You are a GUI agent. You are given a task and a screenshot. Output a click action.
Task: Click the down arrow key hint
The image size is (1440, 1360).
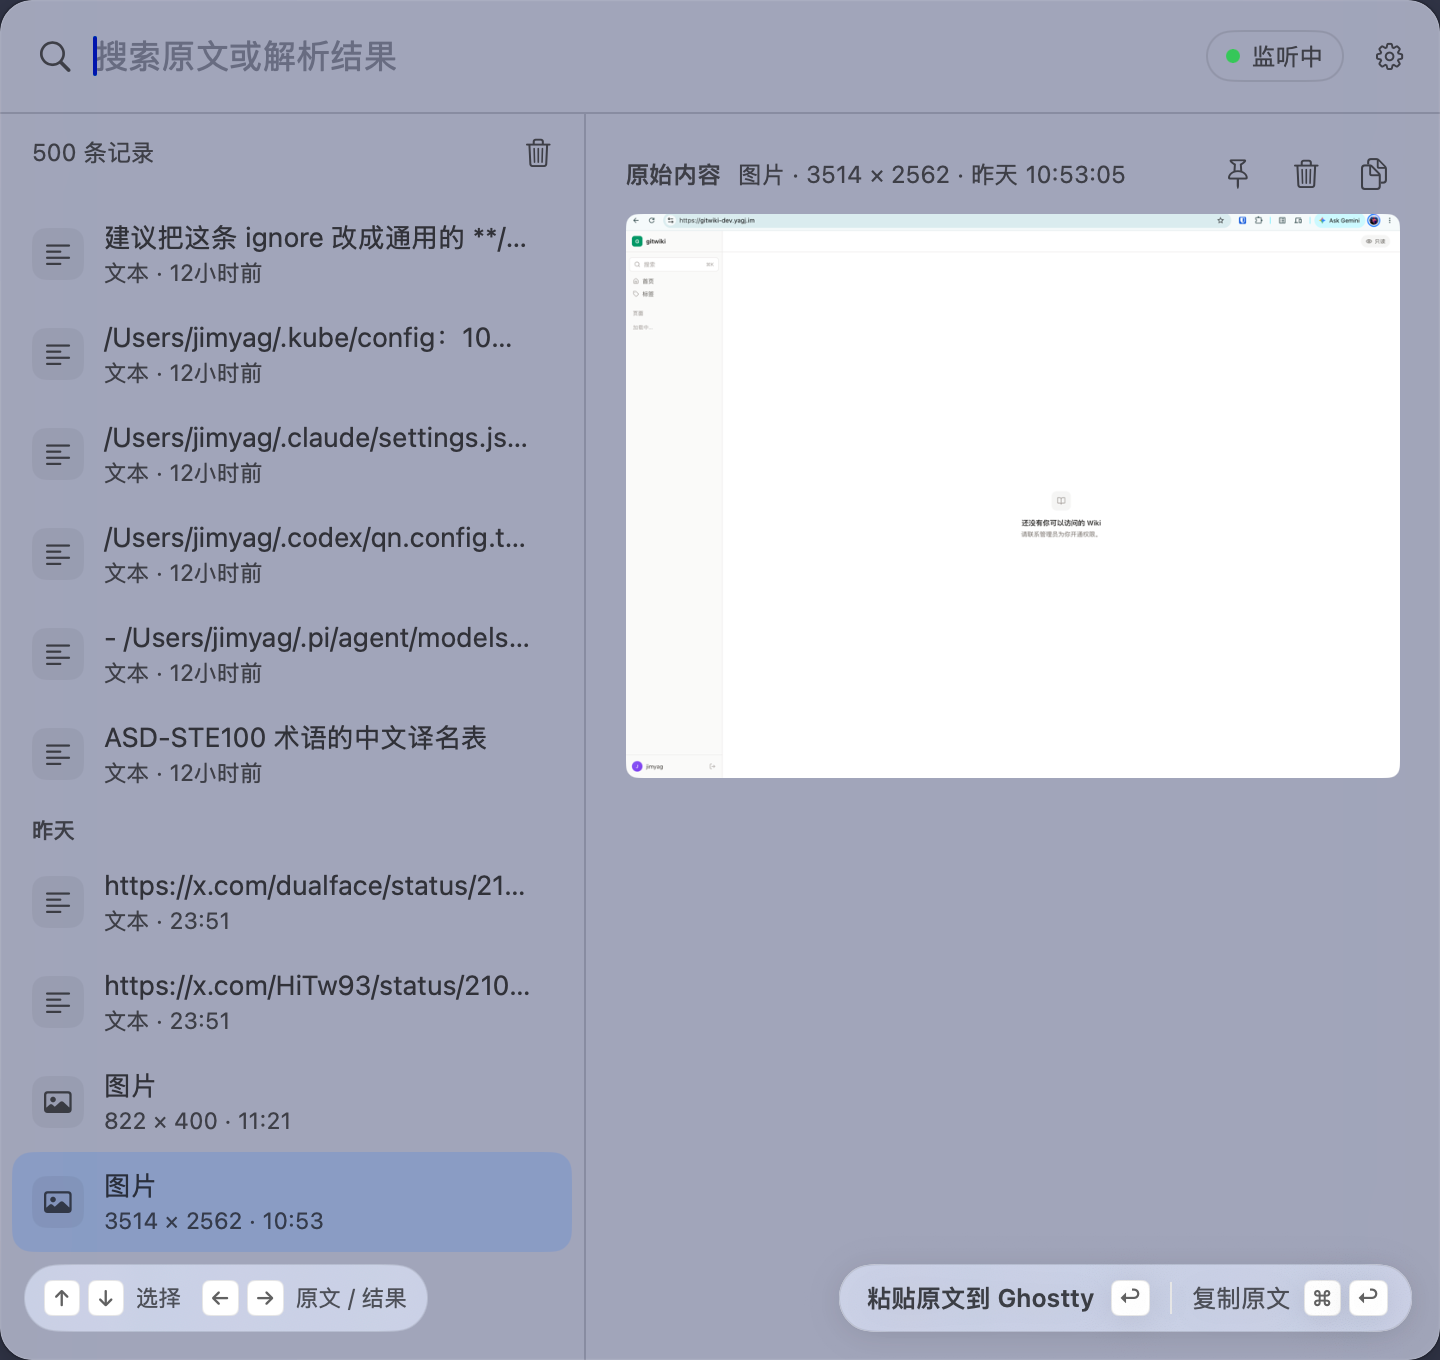(x=106, y=1298)
